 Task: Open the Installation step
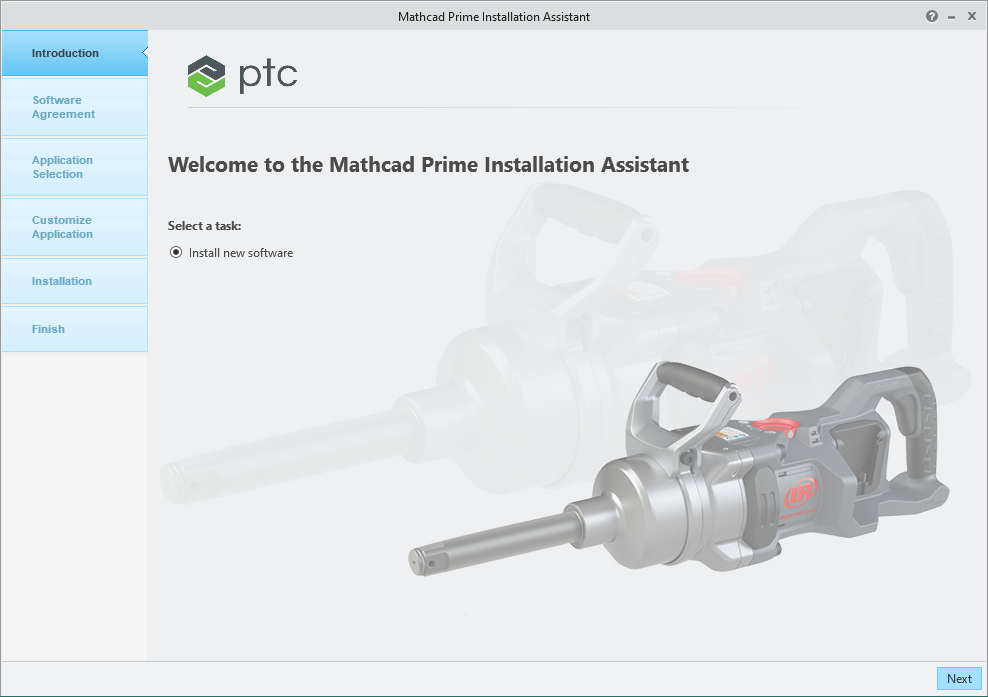click(x=75, y=281)
